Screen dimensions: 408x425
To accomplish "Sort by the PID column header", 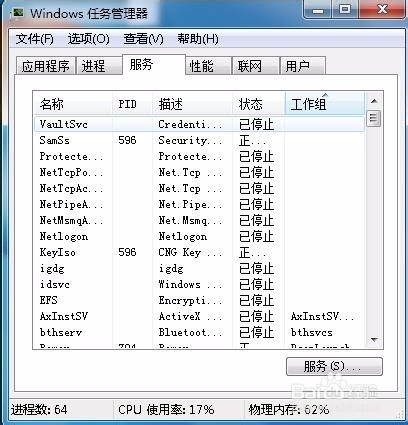I will pyautogui.click(x=132, y=104).
